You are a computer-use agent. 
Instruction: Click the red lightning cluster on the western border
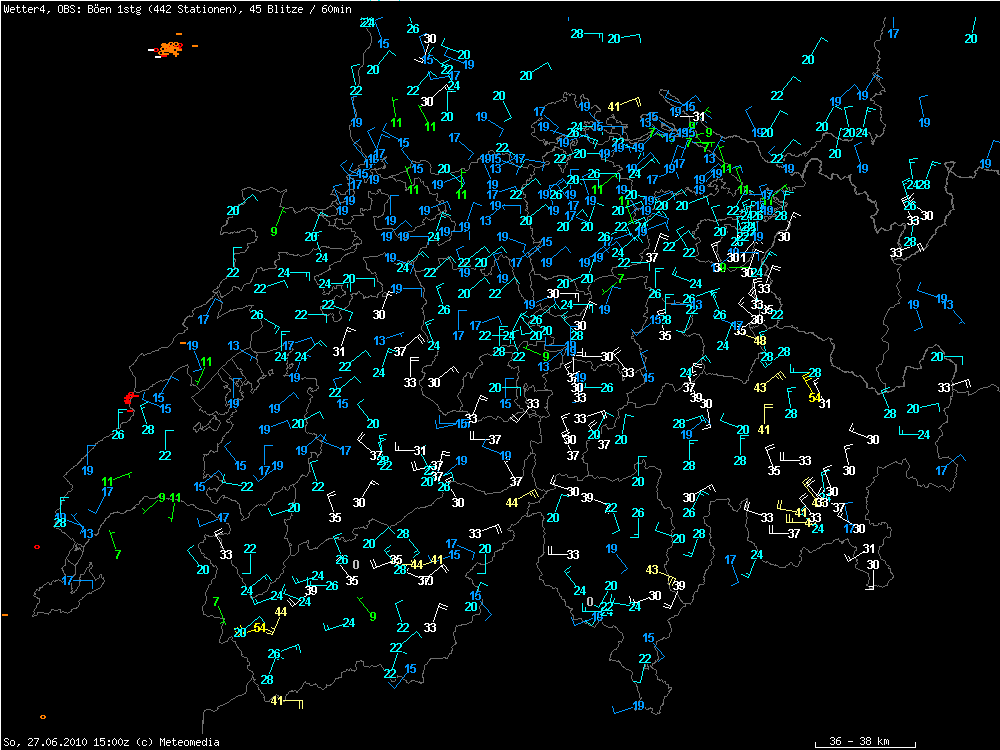click(x=129, y=400)
